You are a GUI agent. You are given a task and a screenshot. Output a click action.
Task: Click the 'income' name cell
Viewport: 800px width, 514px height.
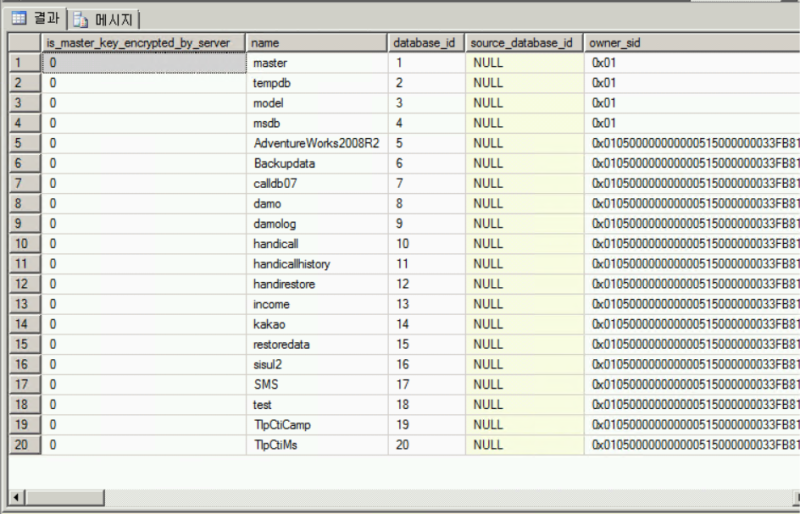pyautogui.click(x=317, y=304)
